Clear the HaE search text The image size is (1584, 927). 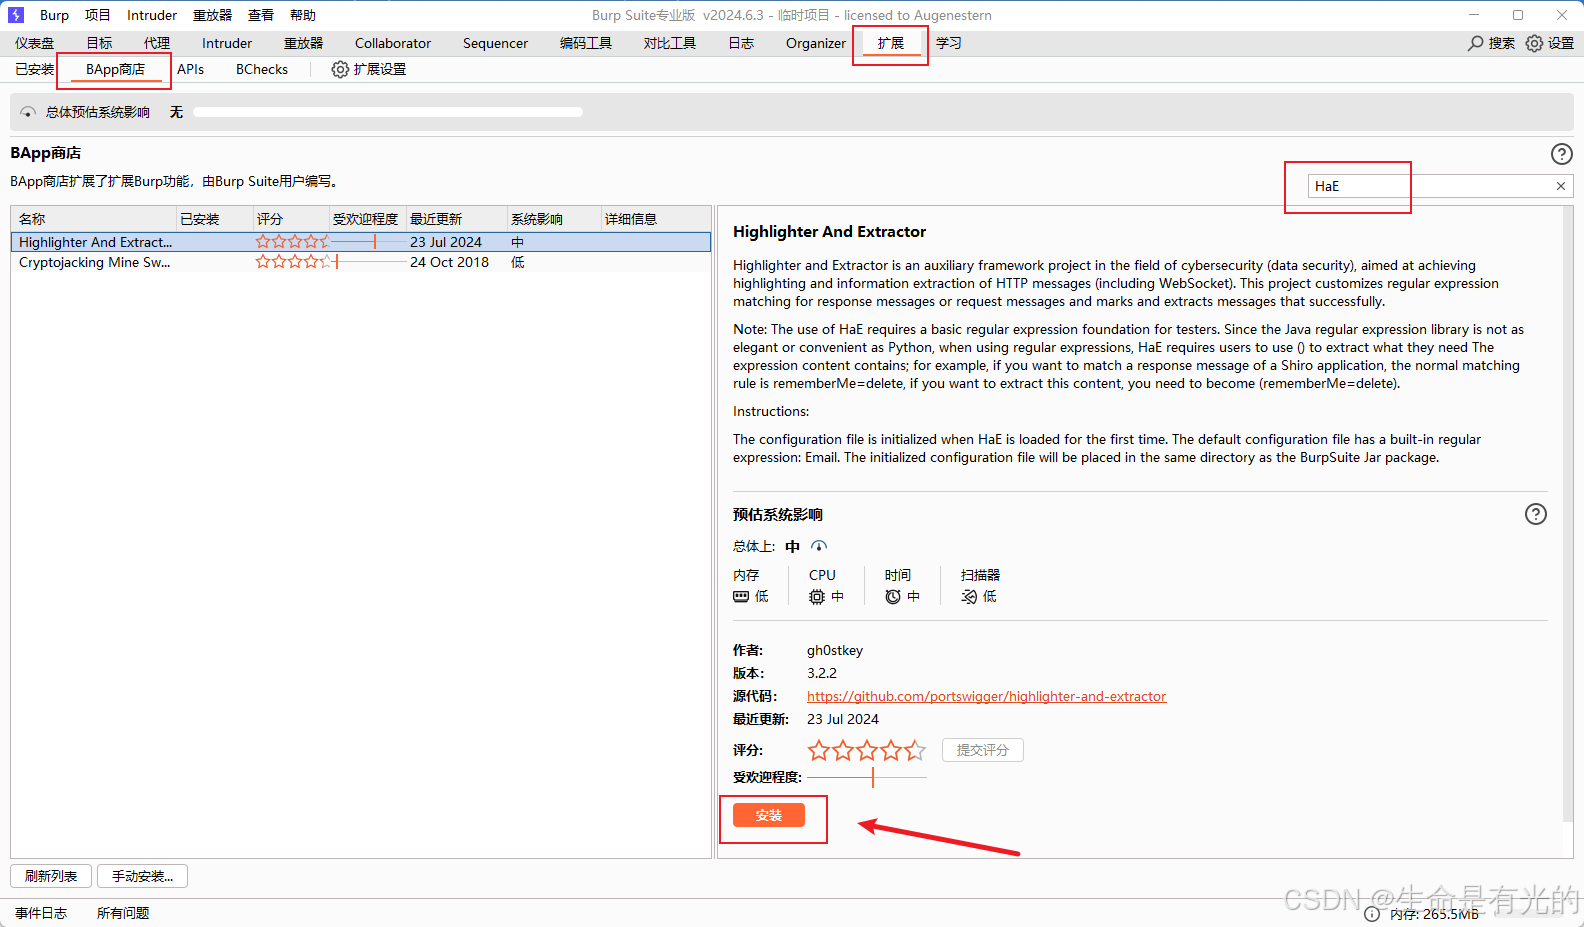pos(1560,186)
